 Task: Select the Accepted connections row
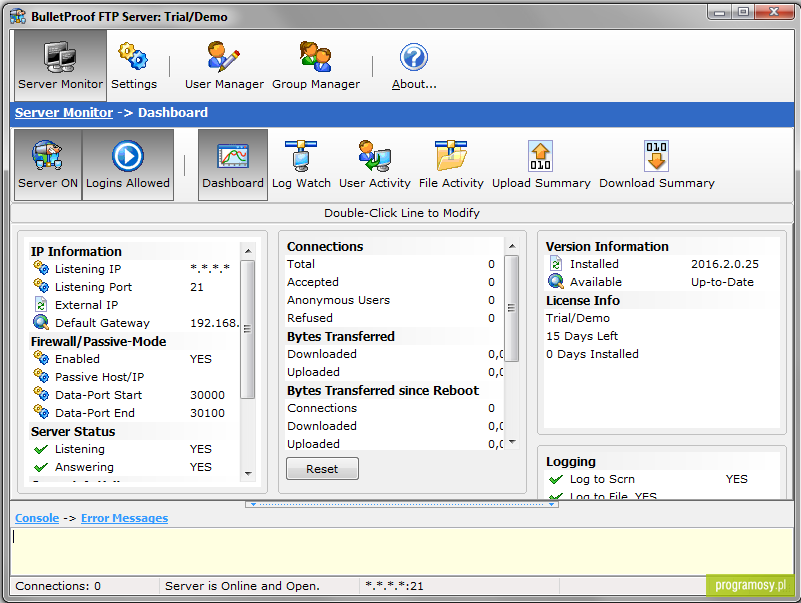(394, 282)
